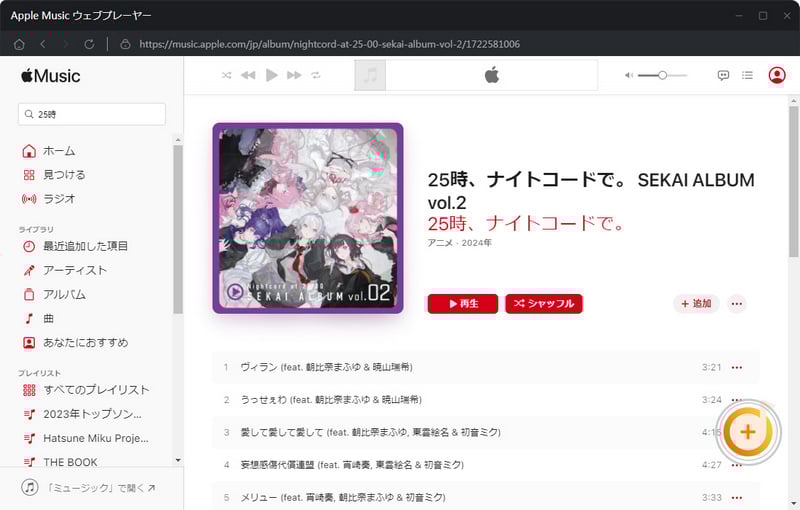Open the lyrics speech-bubble icon
The width and height of the screenshot is (800, 510).
click(x=723, y=75)
